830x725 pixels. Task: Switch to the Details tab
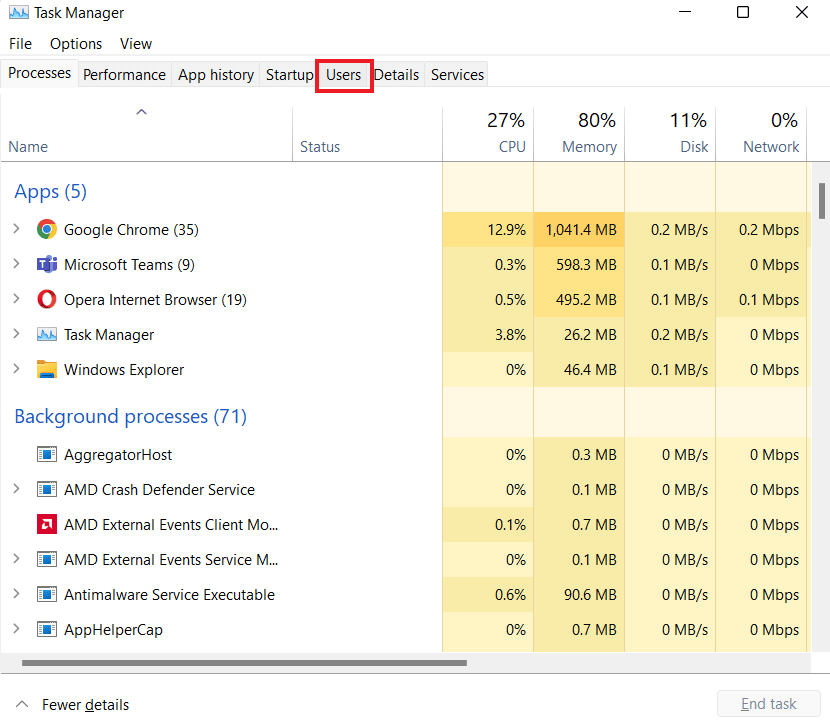click(396, 75)
